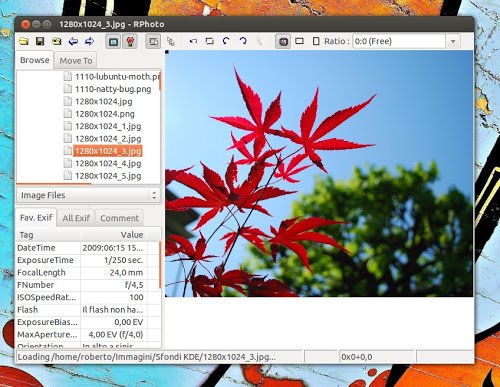Select 1280x1024_4.jpg in file list
This screenshot has height=387, width=500.
click(x=108, y=163)
